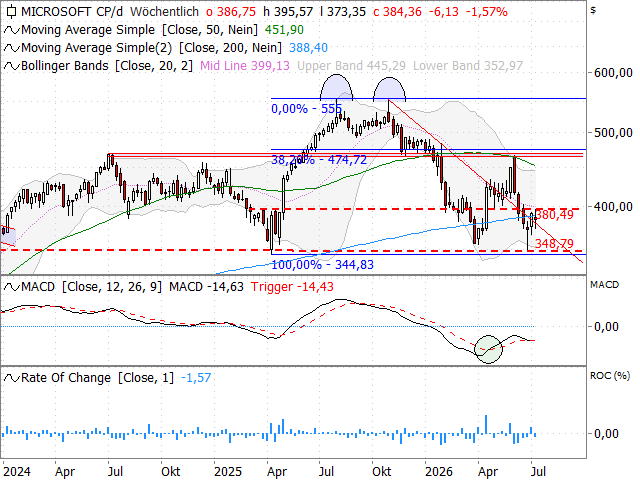
Task: Click the 2024 time axis label
Action: point(17,472)
